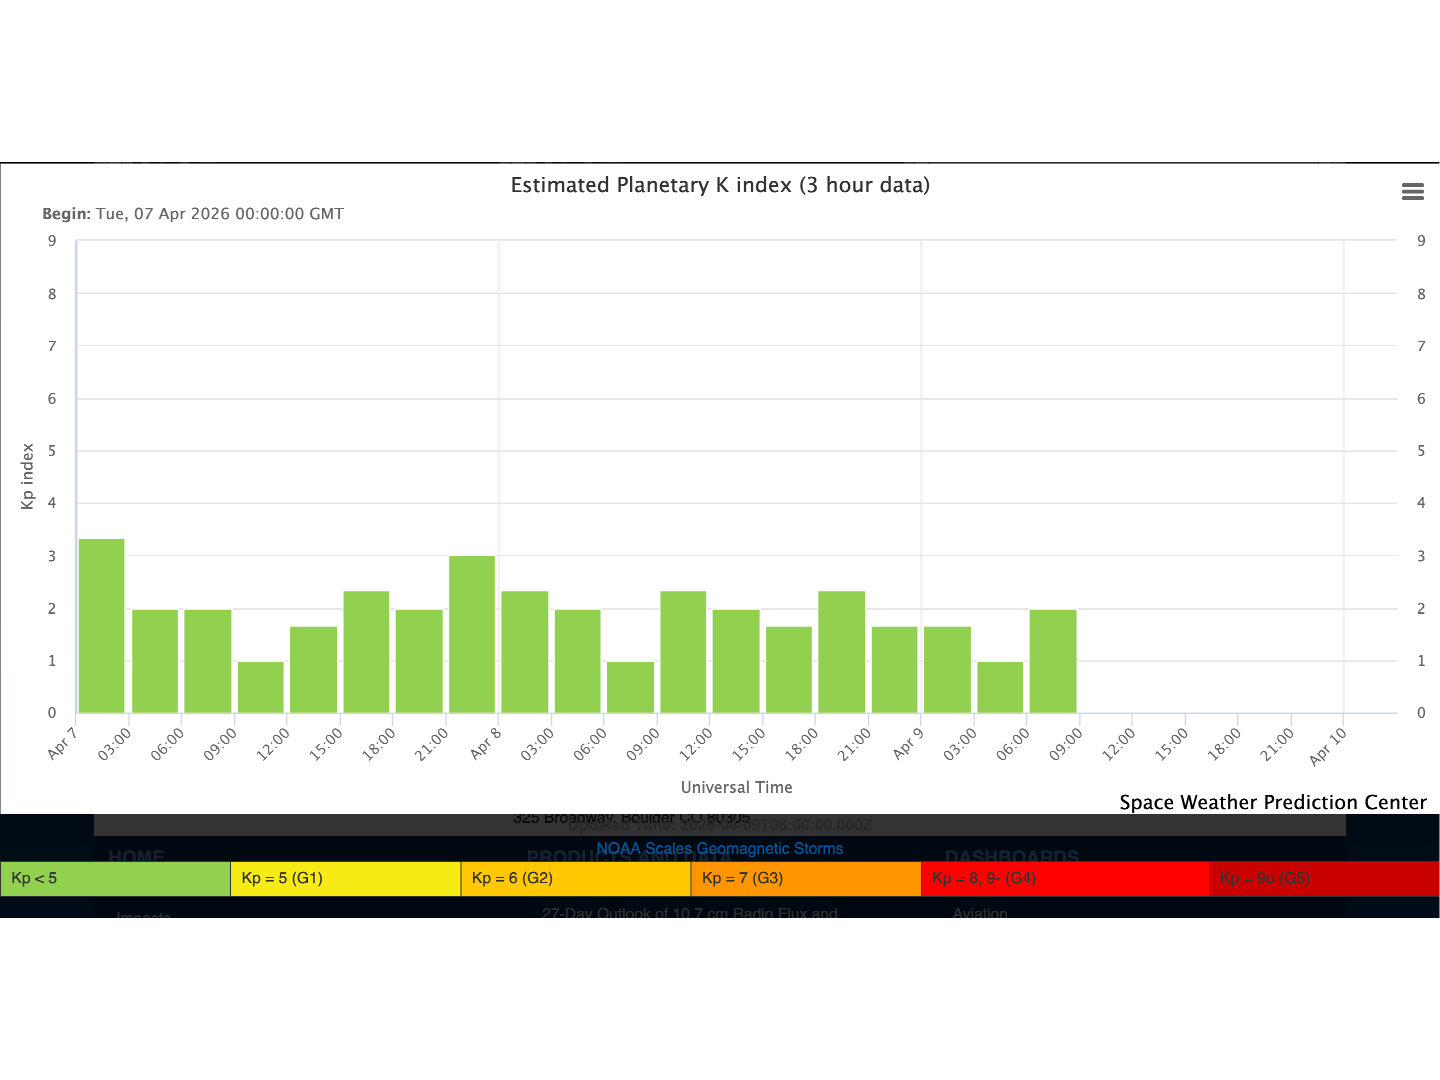Click the Kp = 6 (G2) legend block
Screen dimensions: 1440x1080
coord(575,879)
